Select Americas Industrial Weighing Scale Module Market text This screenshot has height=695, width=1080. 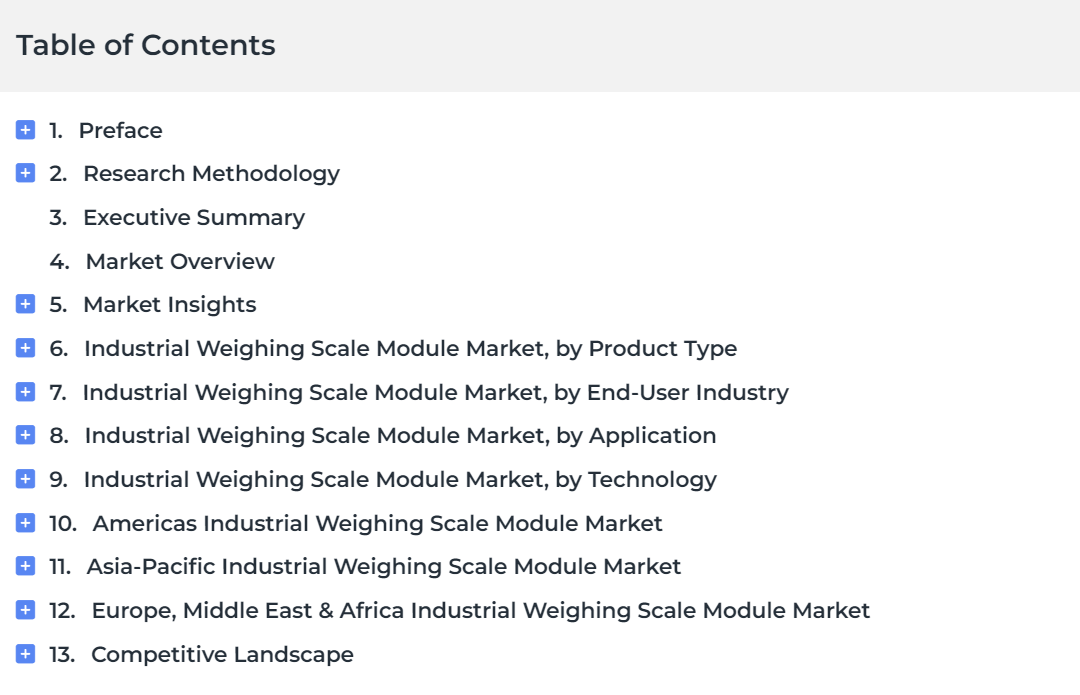(377, 524)
